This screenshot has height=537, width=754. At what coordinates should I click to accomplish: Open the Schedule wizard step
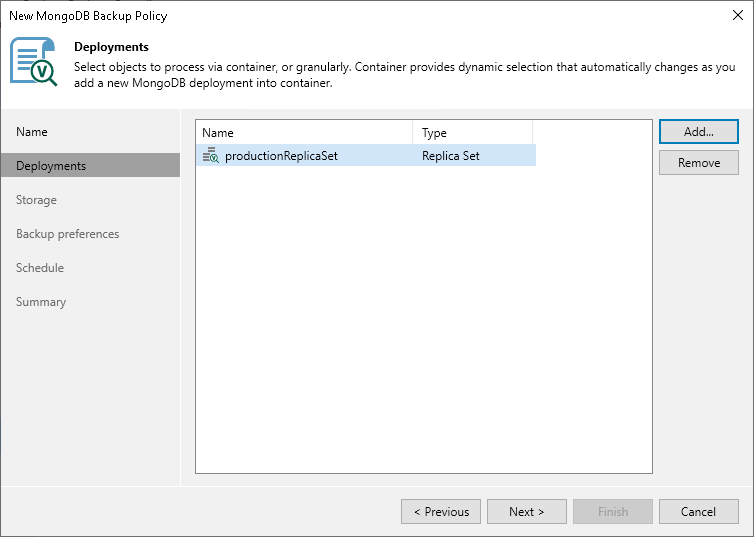pos(40,268)
